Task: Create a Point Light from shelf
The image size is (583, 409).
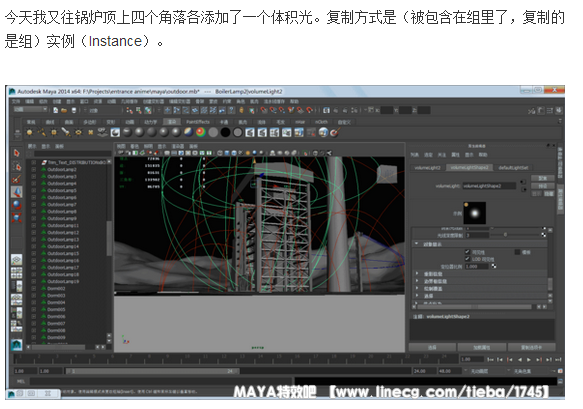Action: click(x=54, y=132)
